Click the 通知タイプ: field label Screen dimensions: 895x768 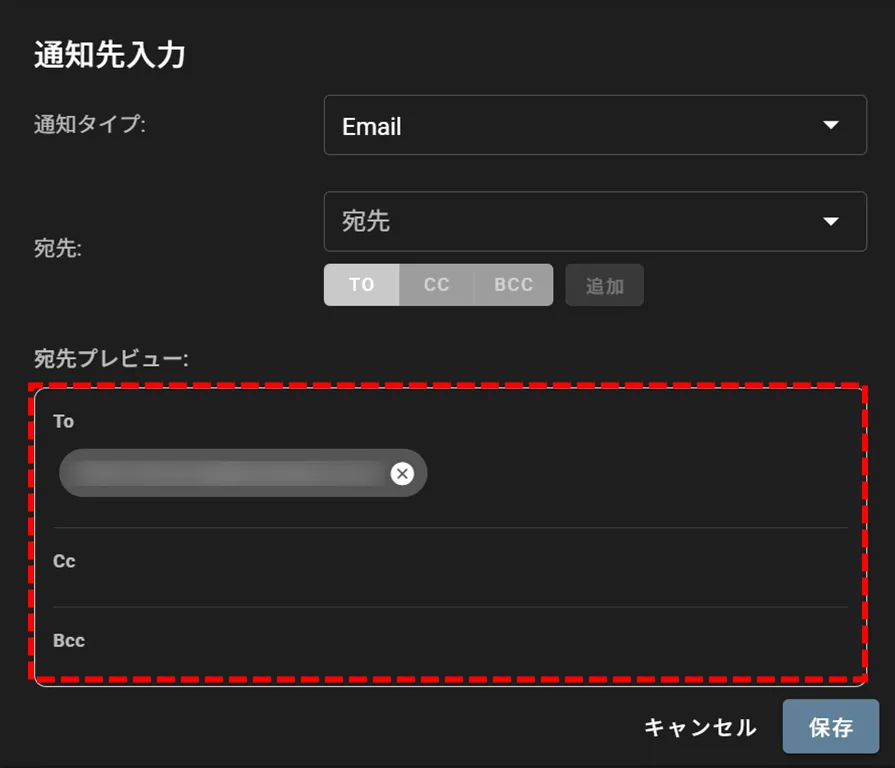[90, 125]
